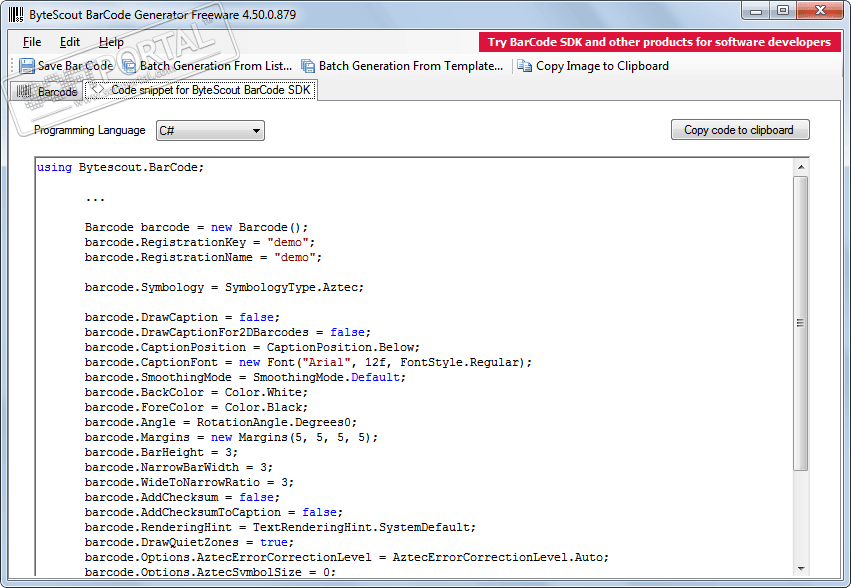The image size is (851, 588).
Task: Click the Copy Image to Clipboard icon
Action: coord(524,66)
